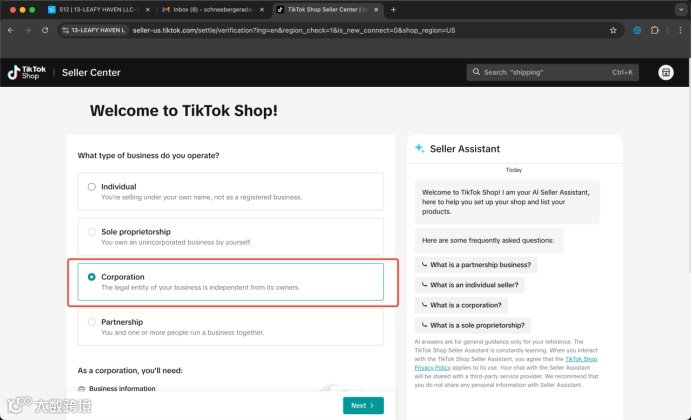692x420 pixels.
Task: Switch to TikTok Shop Seller Center tab
Action: coord(327,10)
